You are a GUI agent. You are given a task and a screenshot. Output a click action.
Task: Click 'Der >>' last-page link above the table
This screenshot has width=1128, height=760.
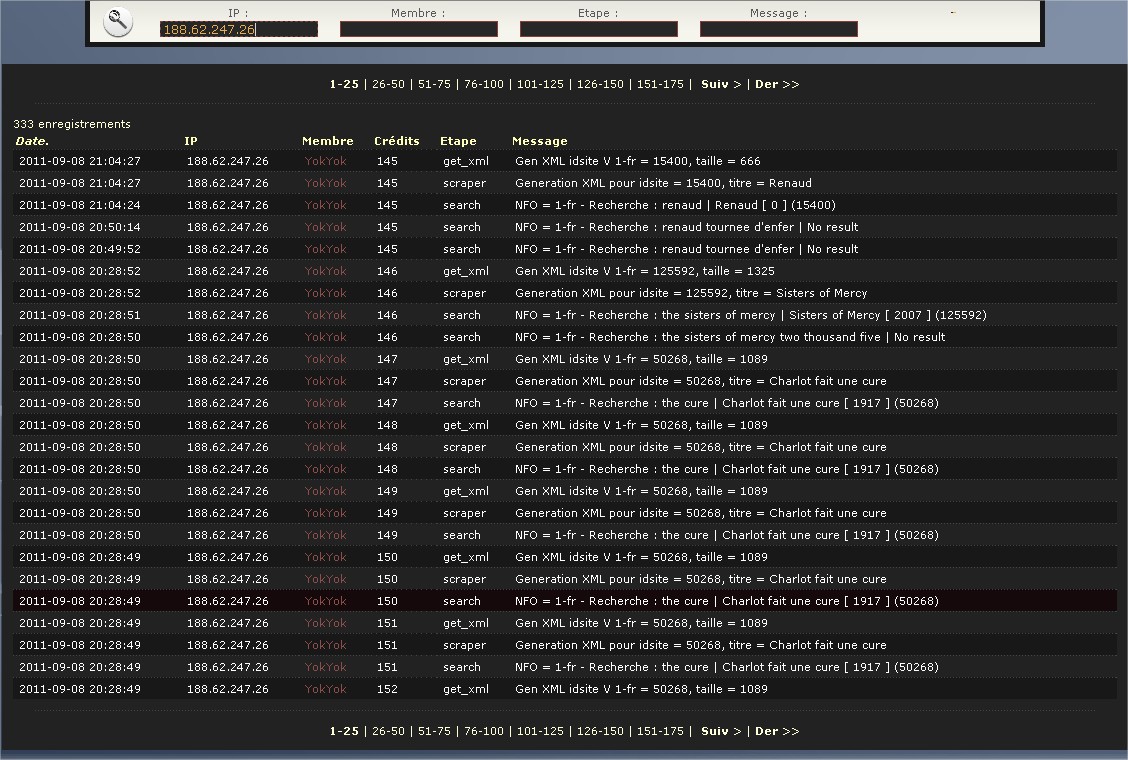tap(777, 84)
